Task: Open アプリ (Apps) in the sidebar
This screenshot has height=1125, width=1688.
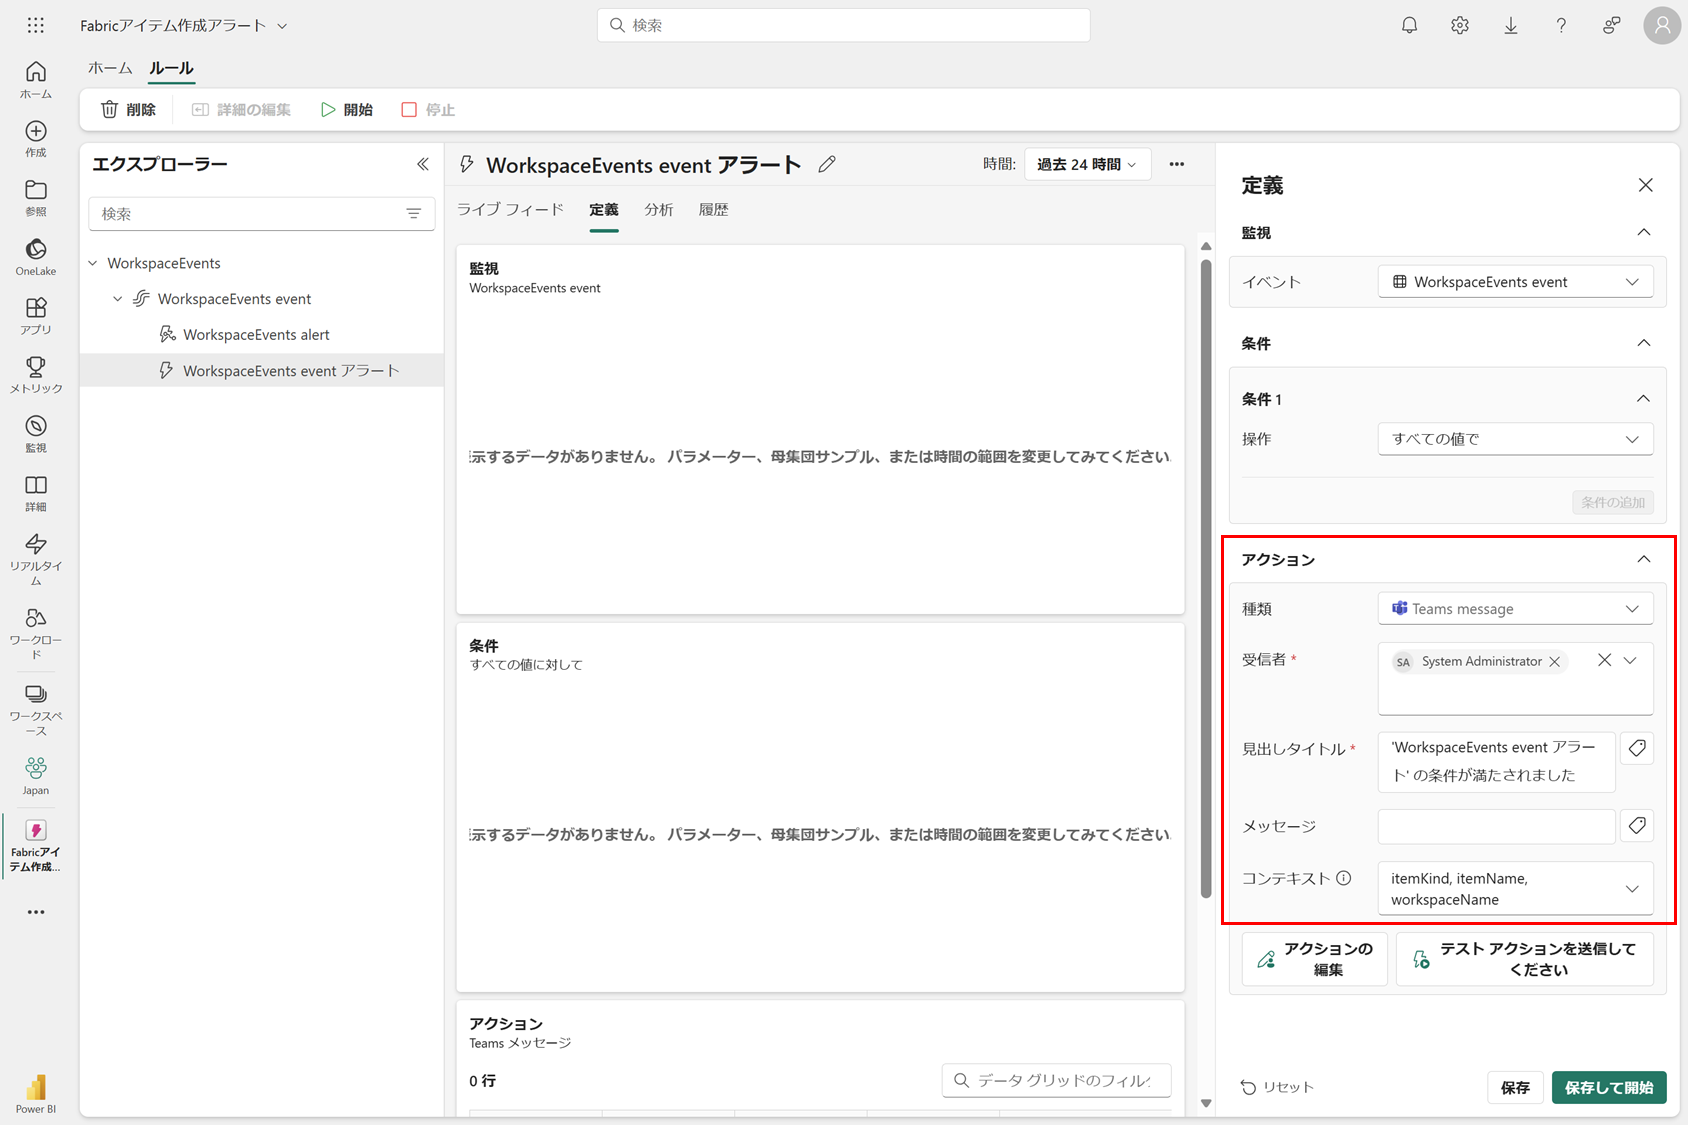Action: 36,316
